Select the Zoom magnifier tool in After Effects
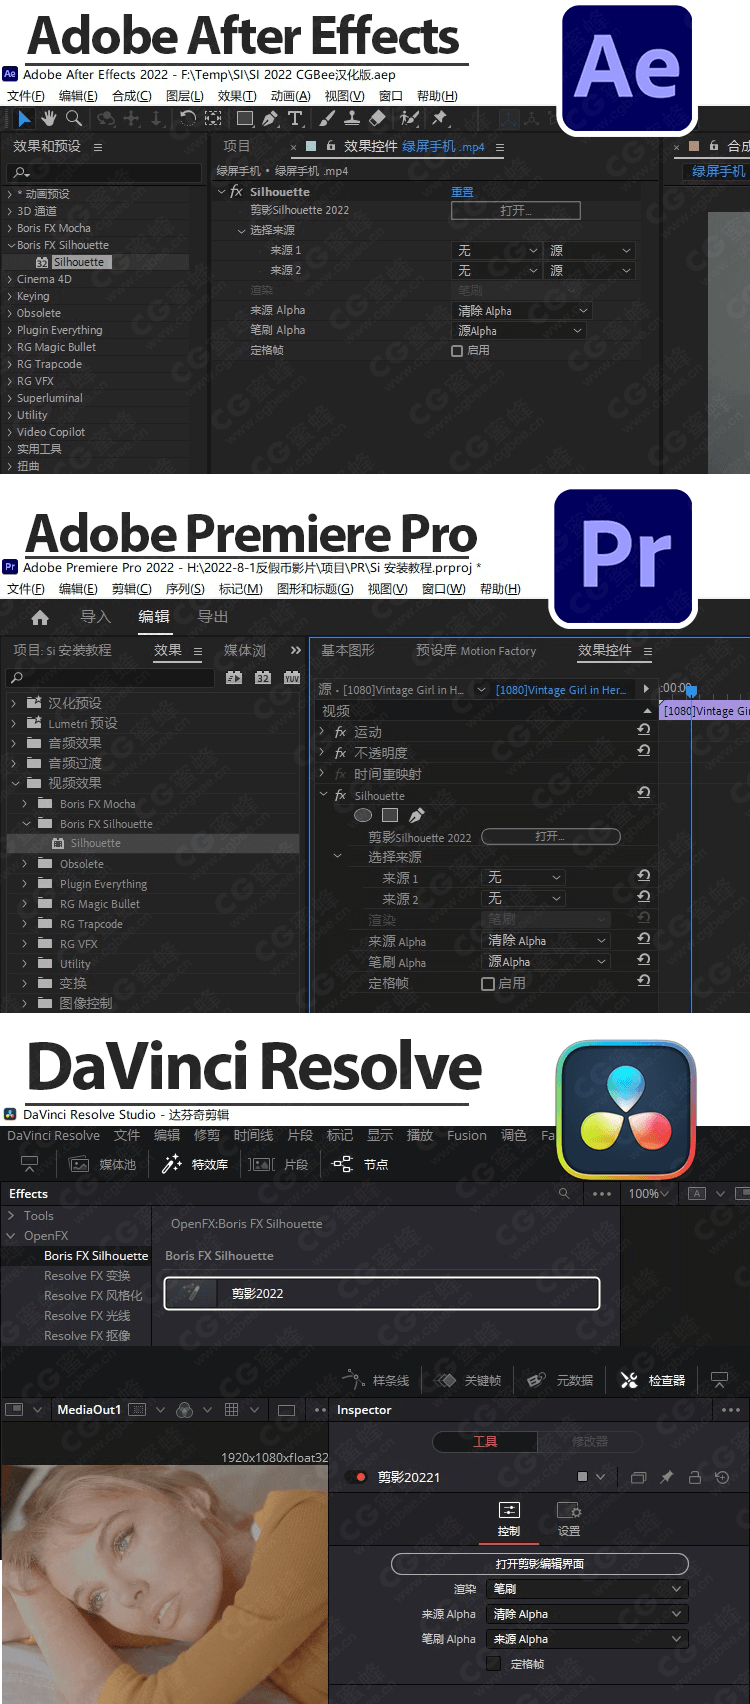The height and width of the screenshot is (1704, 750). [74, 119]
